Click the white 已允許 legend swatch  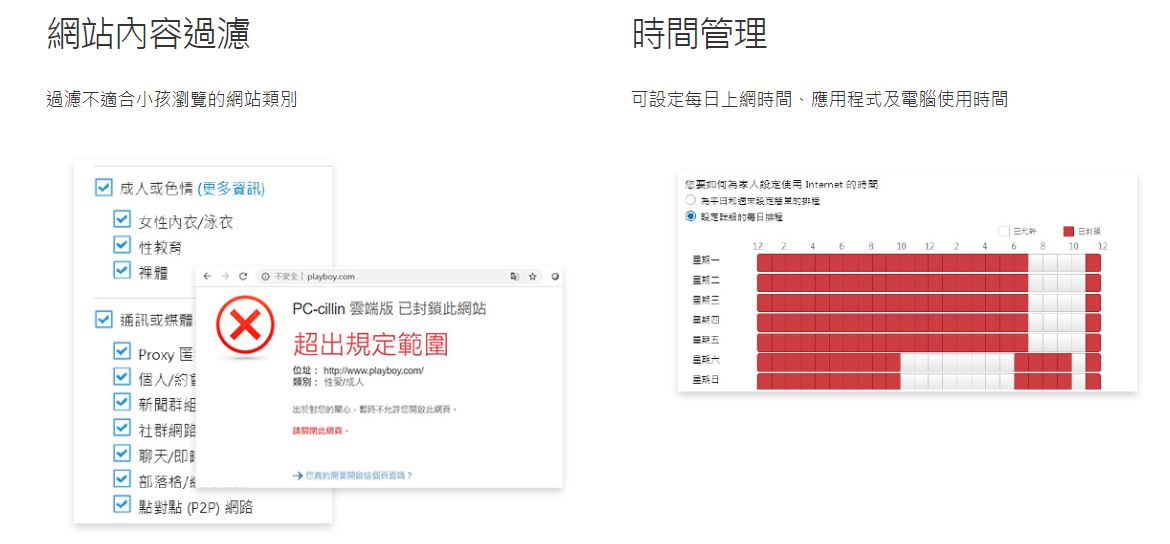(x=1004, y=231)
